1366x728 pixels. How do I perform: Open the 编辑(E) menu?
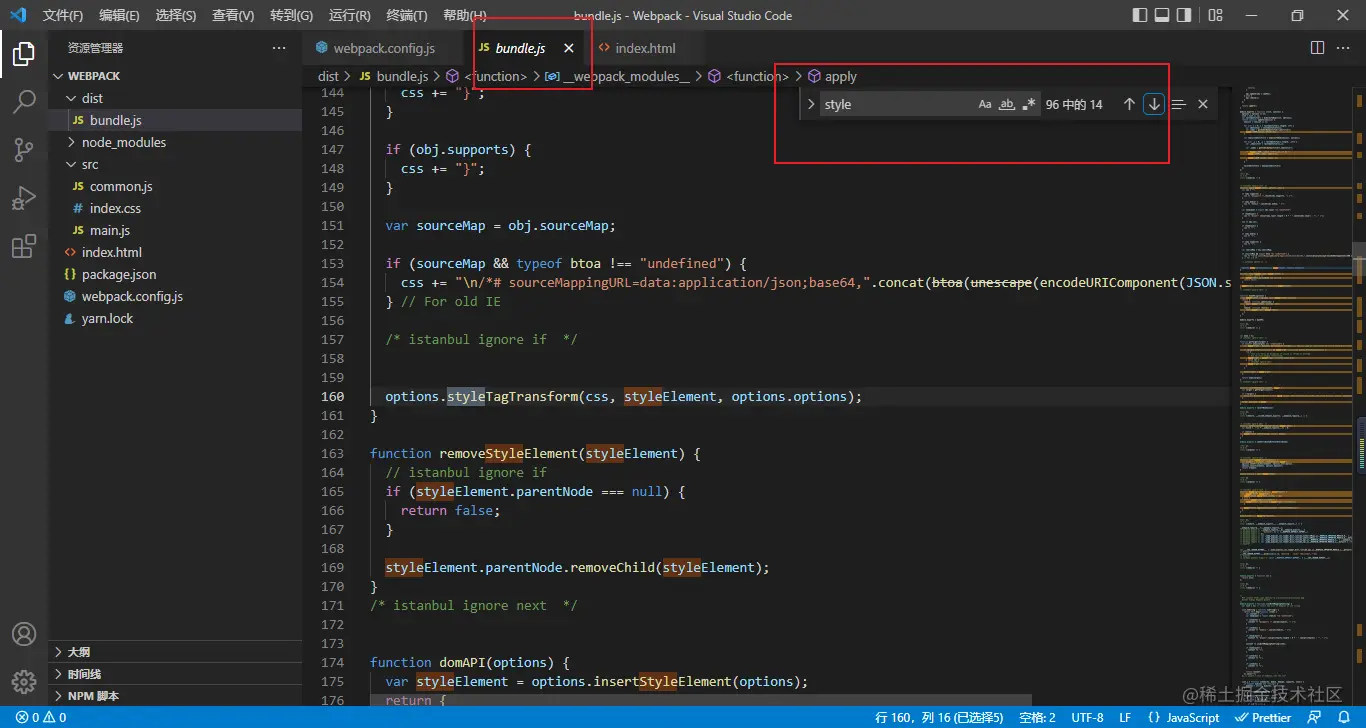coord(120,15)
